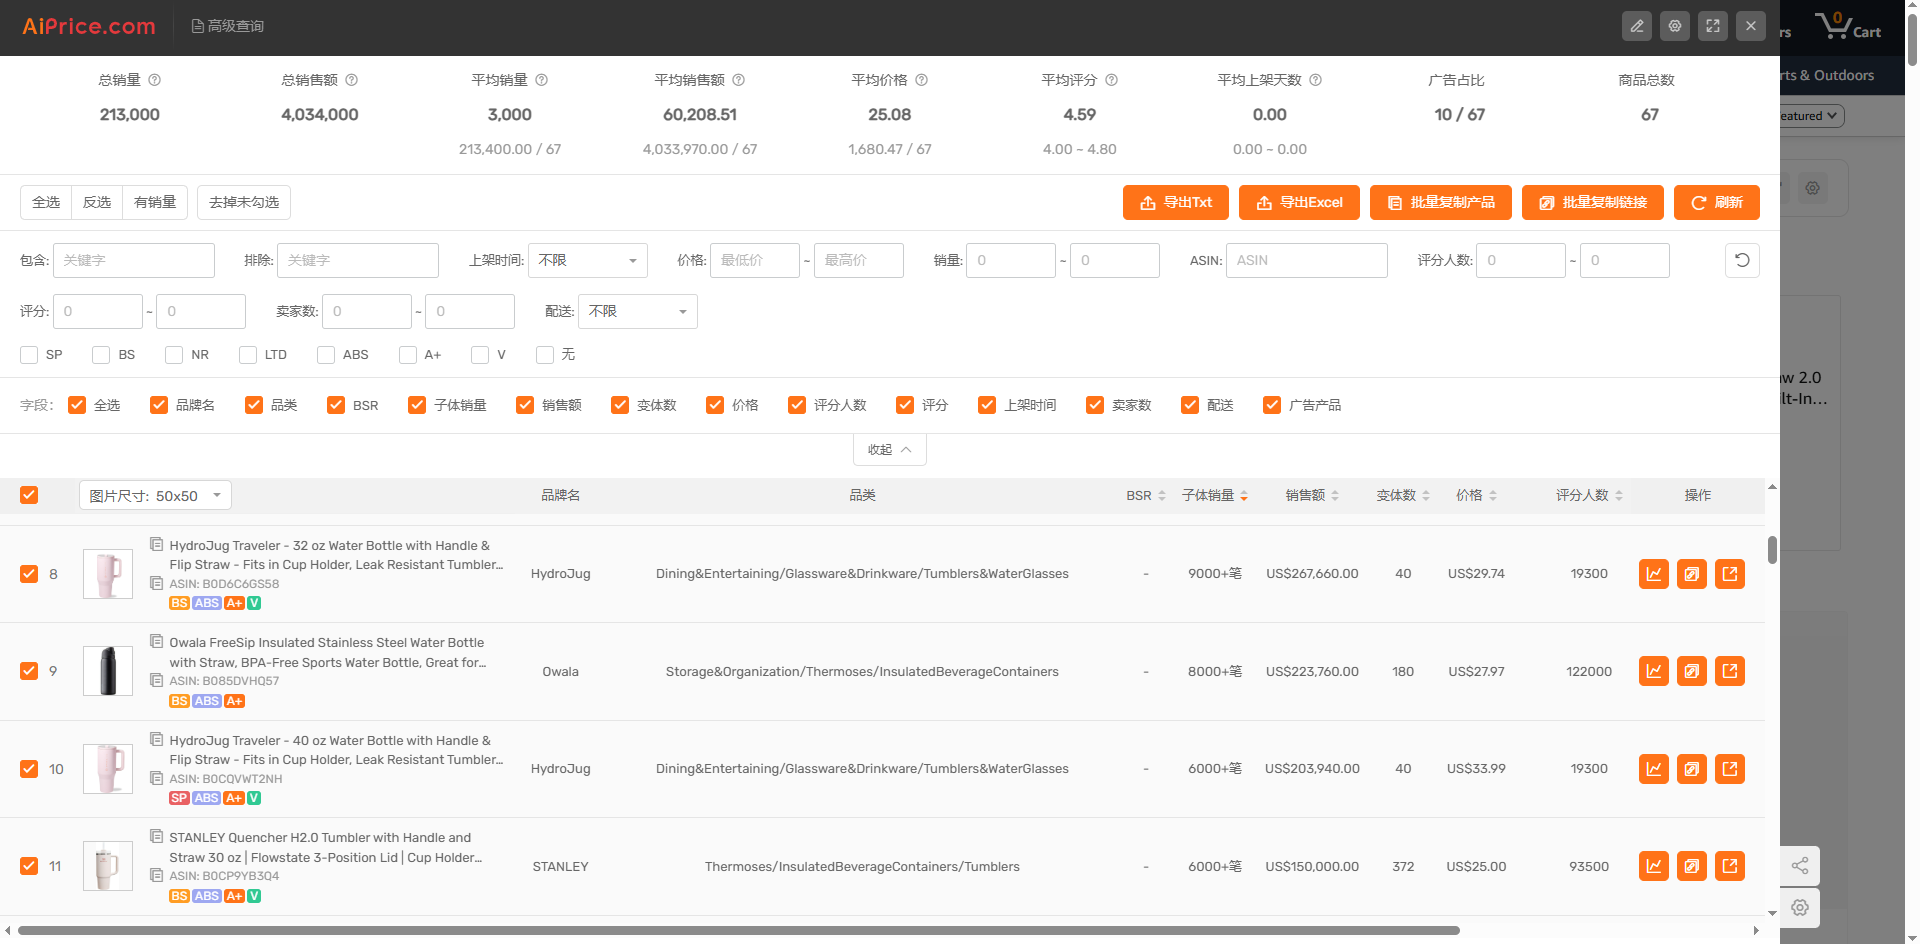This screenshot has width=1920, height=944.
Task: Click help icon next to 平均评分
Action: (x=1111, y=80)
